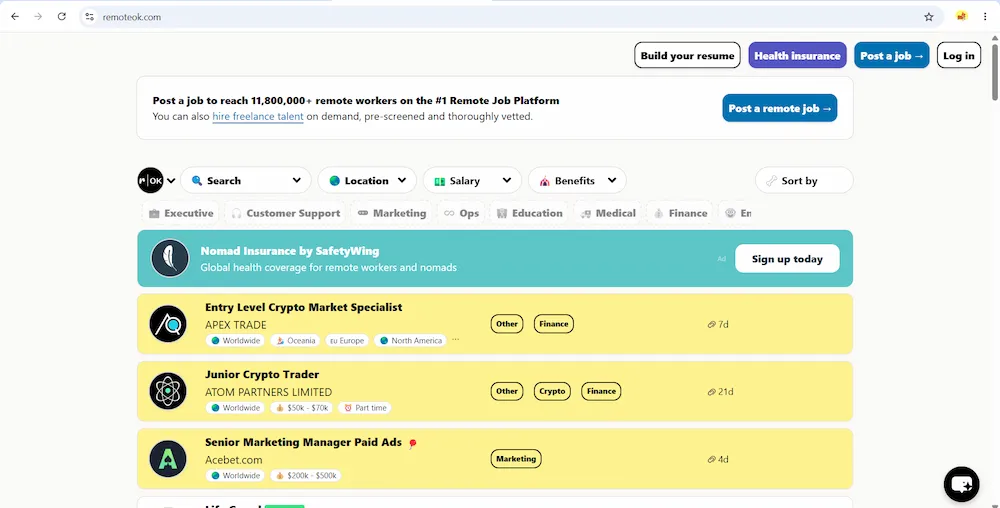The height and width of the screenshot is (508, 1000).
Task: Open the chat support bubble
Action: pyautogui.click(x=961, y=484)
